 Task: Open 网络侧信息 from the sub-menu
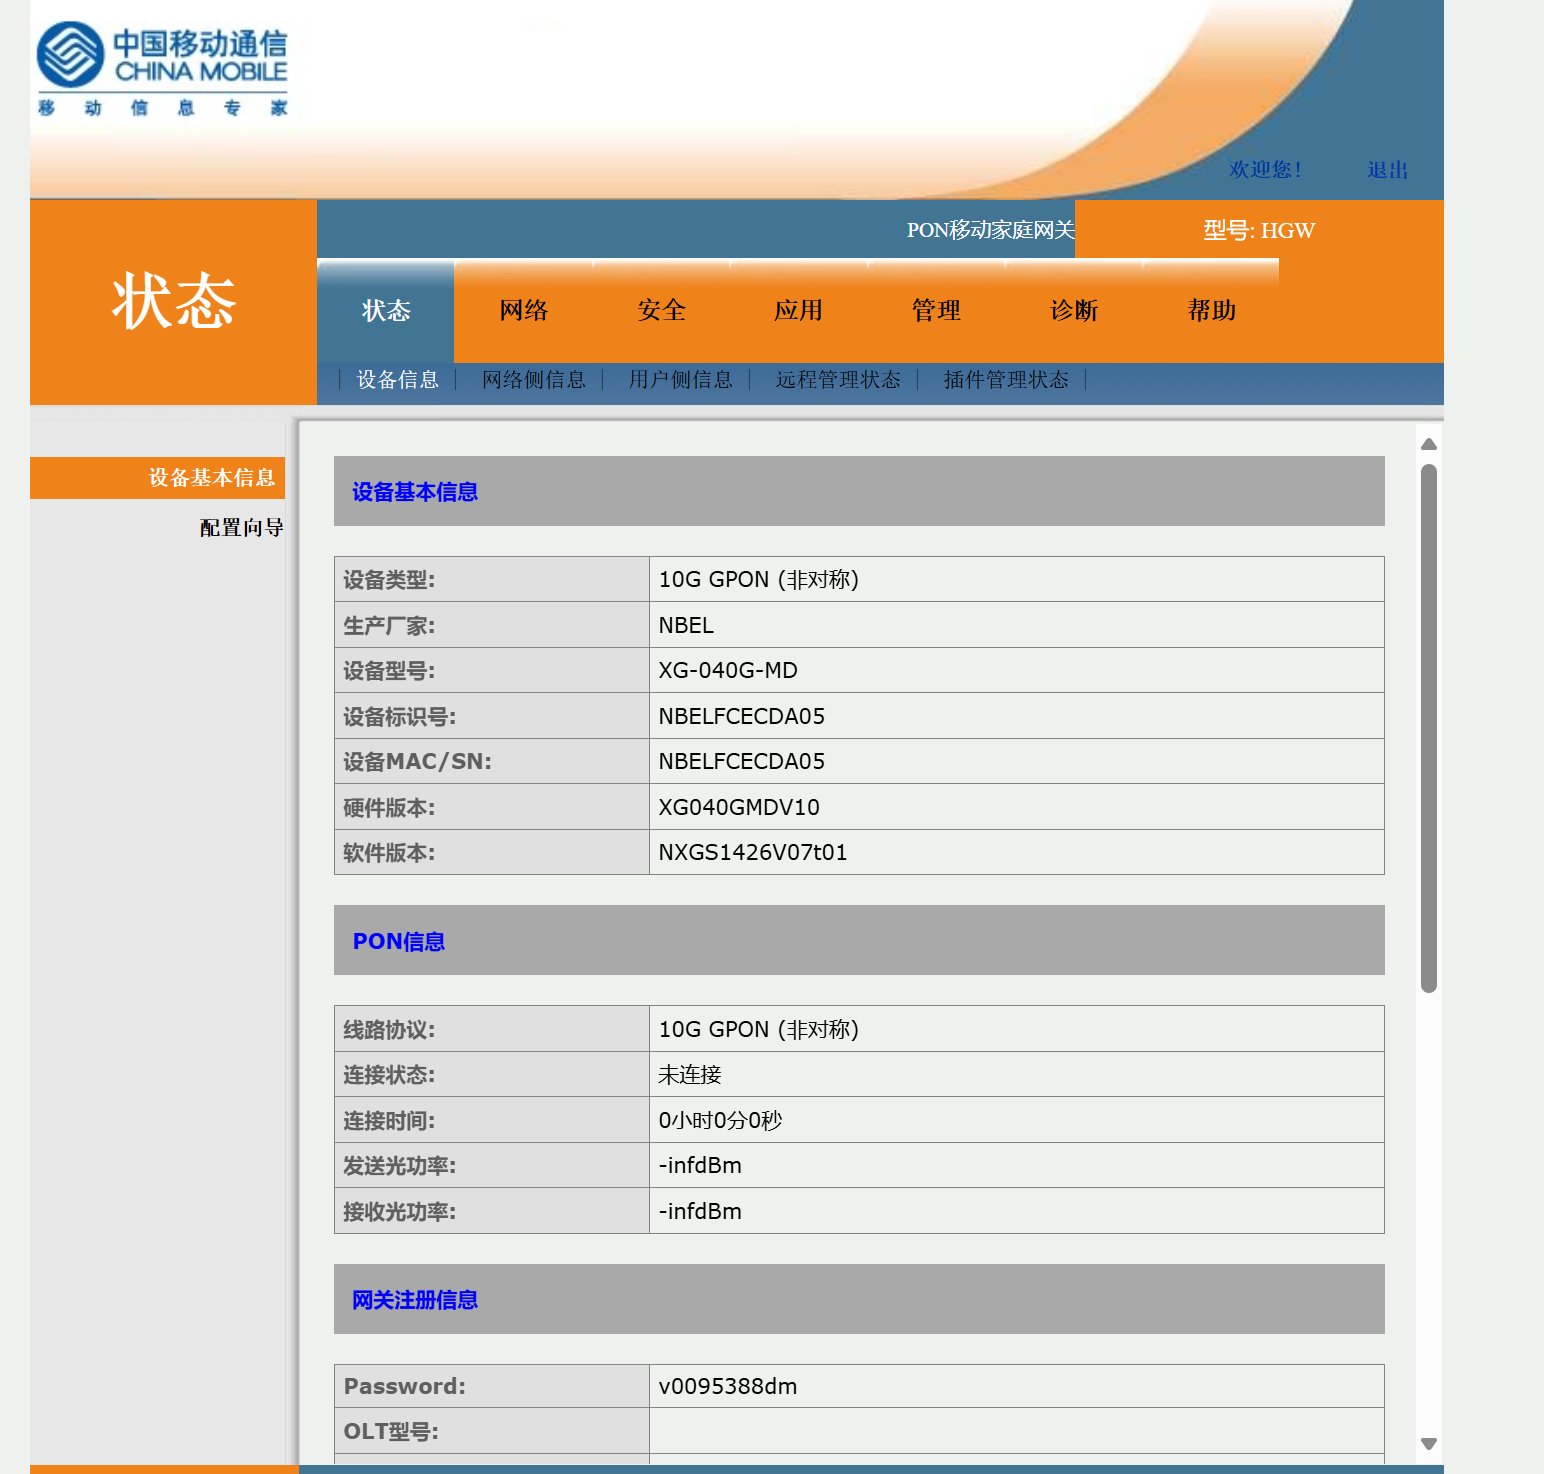tap(534, 380)
